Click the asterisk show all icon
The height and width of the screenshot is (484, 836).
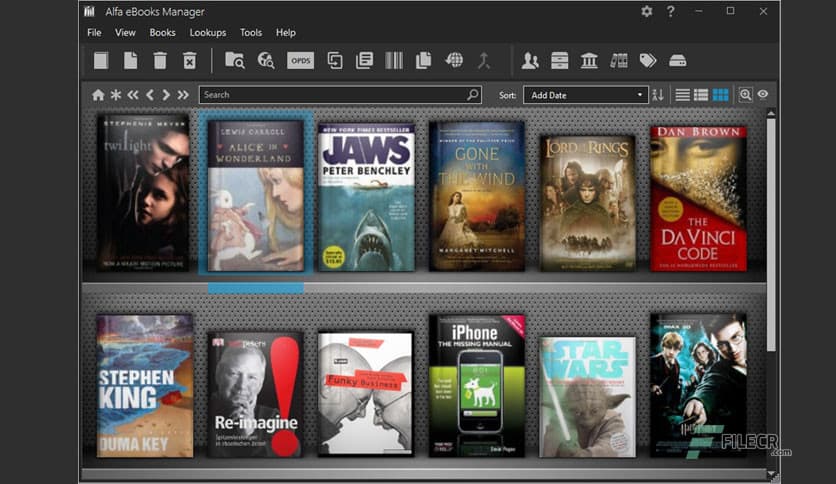pos(116,95)
